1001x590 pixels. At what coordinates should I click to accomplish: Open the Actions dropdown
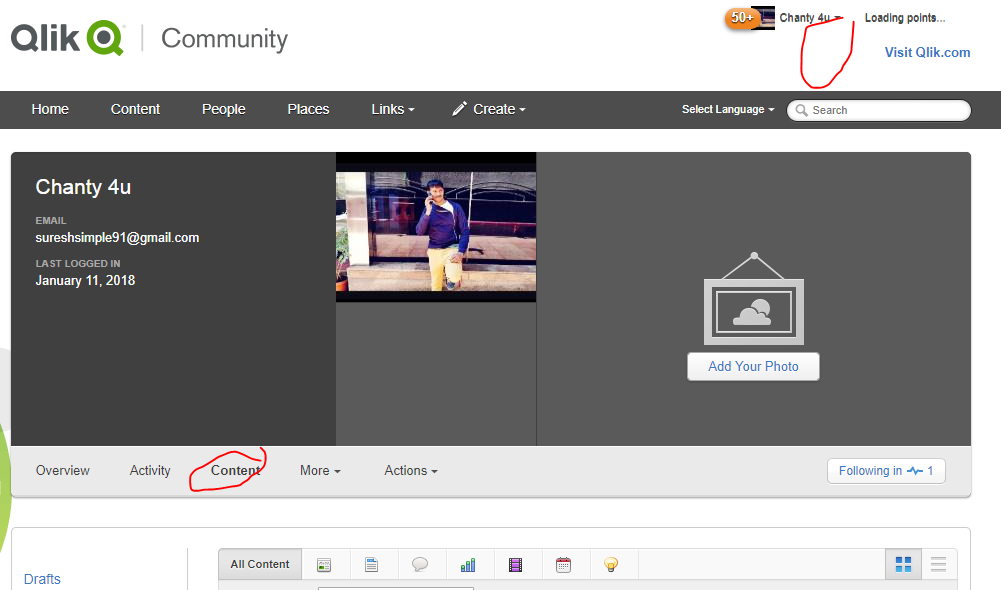410,471
